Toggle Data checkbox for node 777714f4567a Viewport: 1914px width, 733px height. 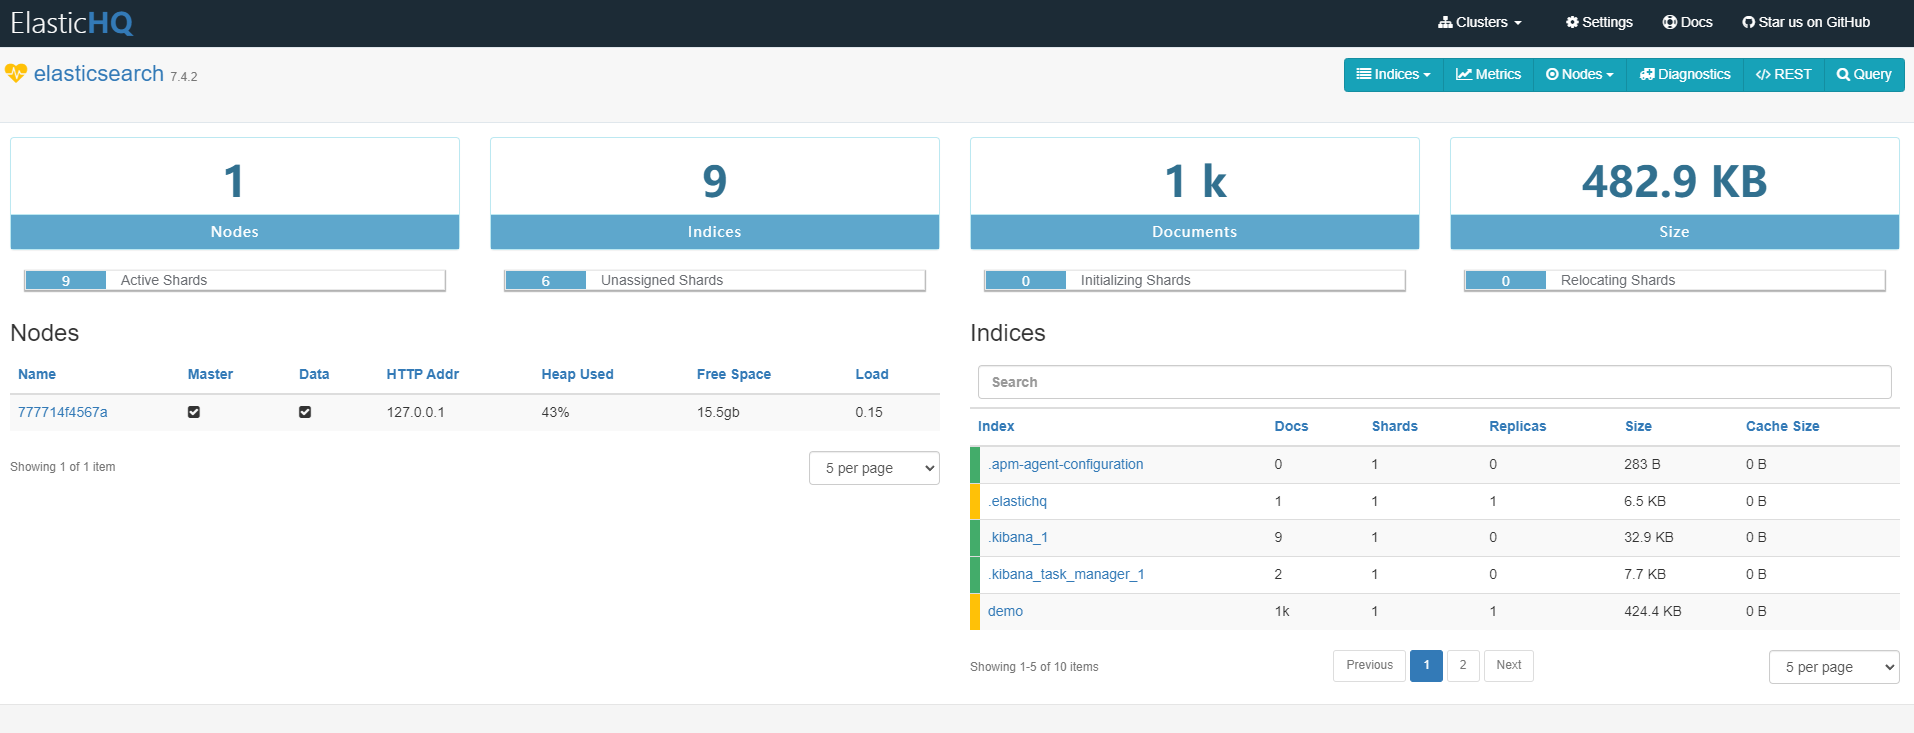pos(305,412)
